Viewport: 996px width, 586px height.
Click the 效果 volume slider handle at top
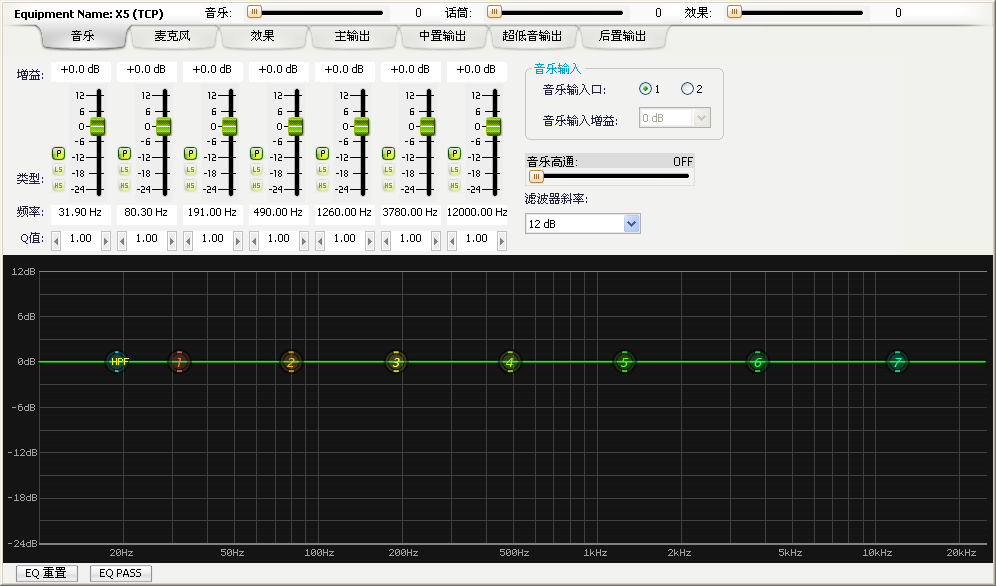734,11
